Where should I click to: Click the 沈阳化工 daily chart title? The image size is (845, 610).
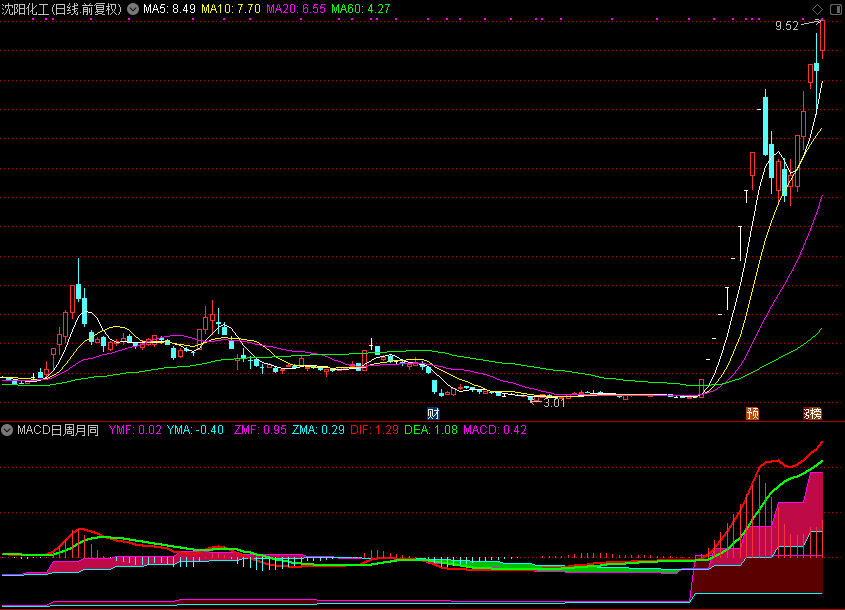[62, 9]
